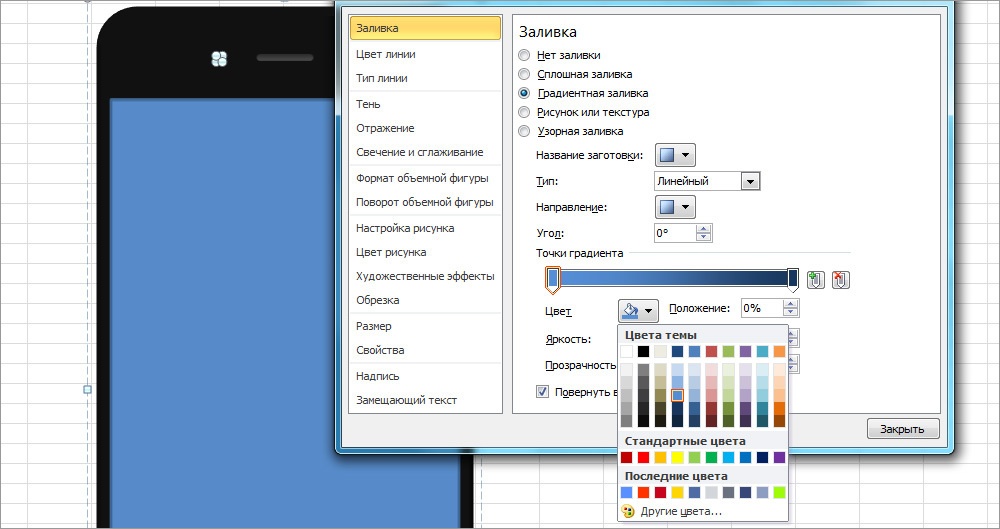Pick the white theme color swatch

point(627,352)
